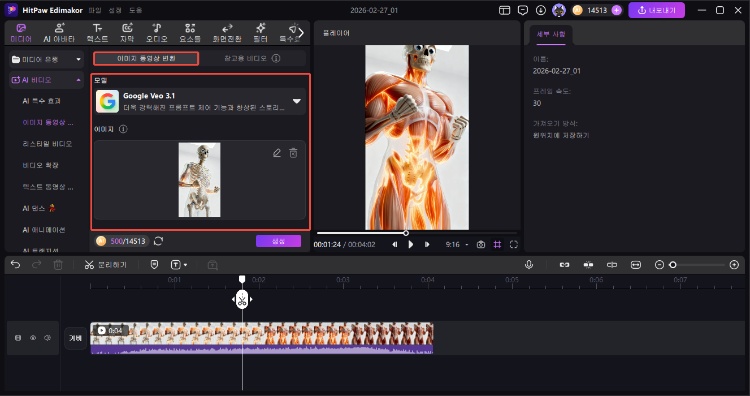750x396 pixels.
Task: Open the Google Veo 3.1 model dropdown
Action: [x=200, y=101]
